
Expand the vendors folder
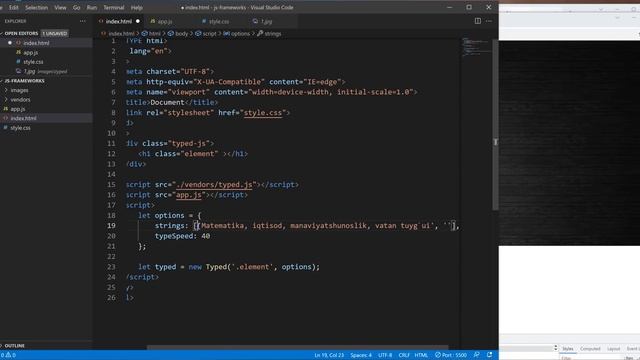click(x=20, y=100)
